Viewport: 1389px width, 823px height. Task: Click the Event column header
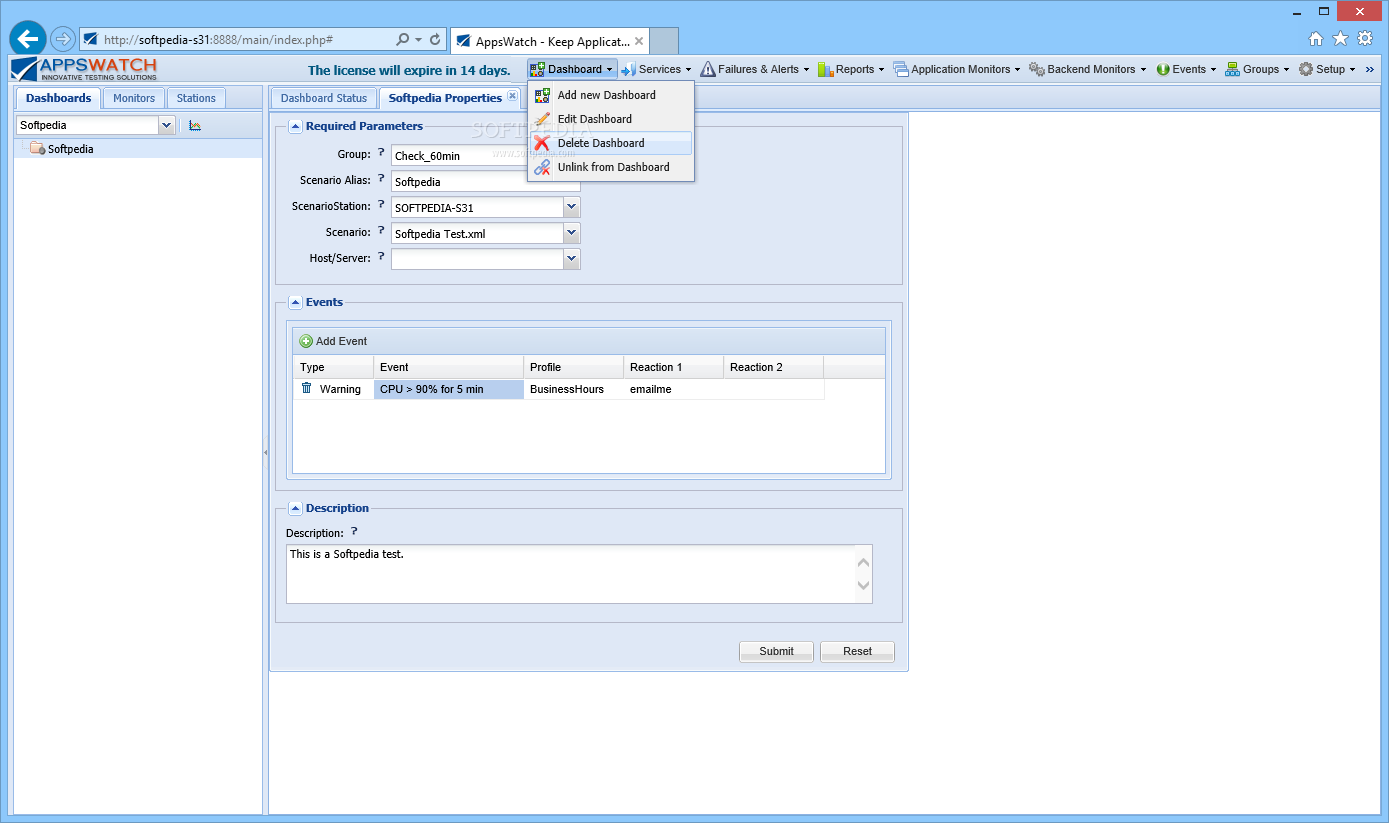(x=449, y=367)
